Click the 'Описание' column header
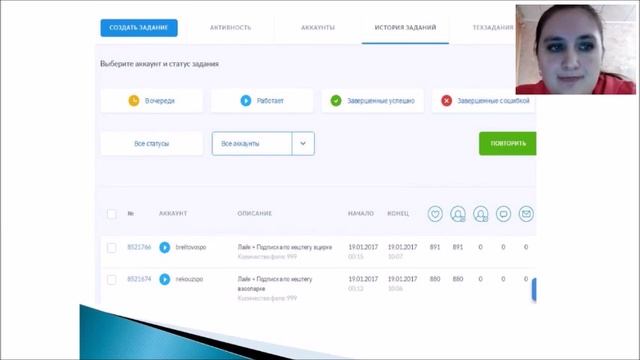Viewport: 640px width, 360px height. click(x=255, y=213)
